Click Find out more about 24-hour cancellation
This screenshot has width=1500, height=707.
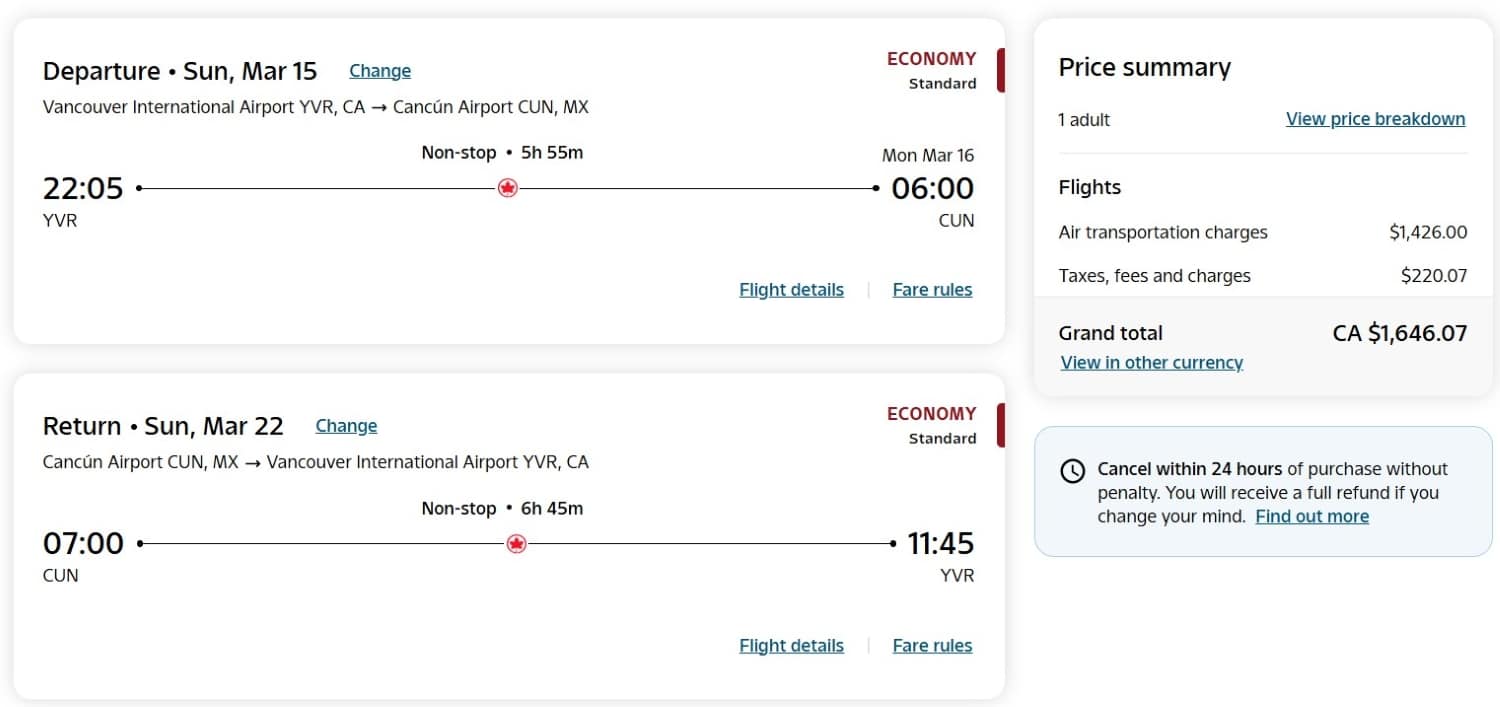pos(1312,516)
